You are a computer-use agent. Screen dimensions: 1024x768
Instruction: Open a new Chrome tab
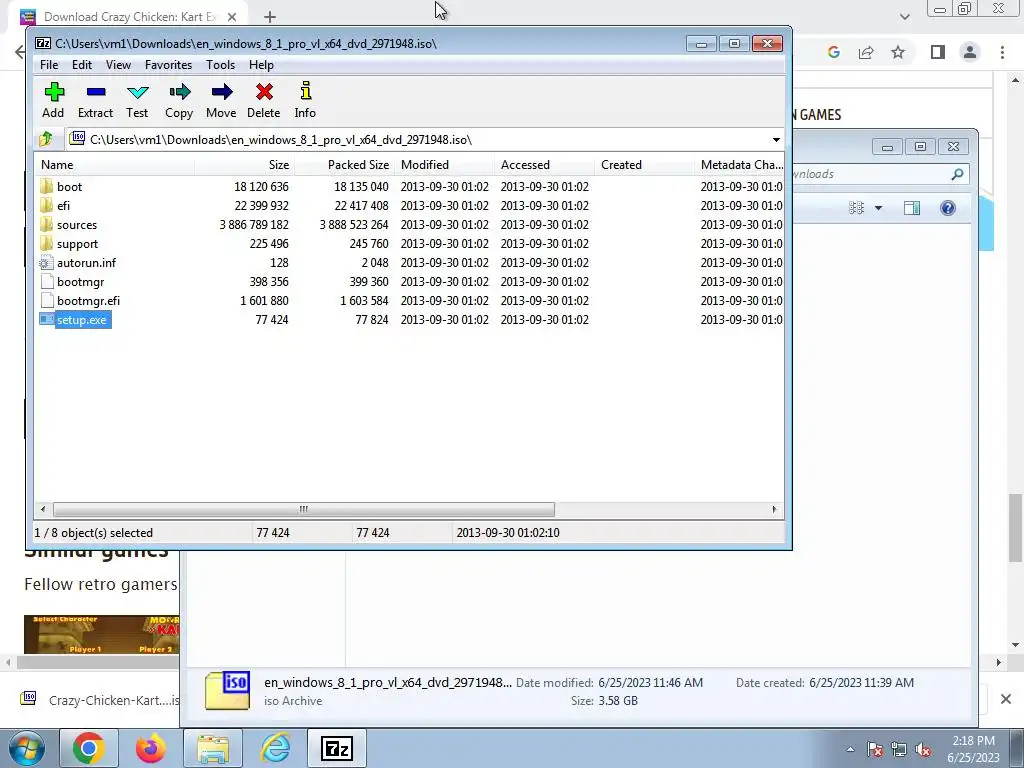(270, 17)
